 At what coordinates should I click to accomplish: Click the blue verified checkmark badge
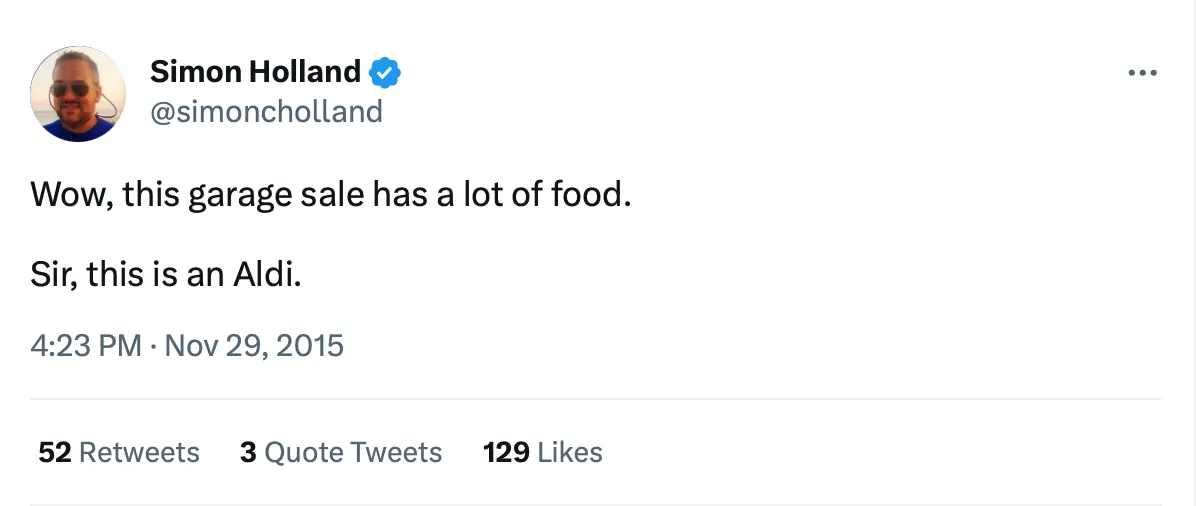pos(385,72)
